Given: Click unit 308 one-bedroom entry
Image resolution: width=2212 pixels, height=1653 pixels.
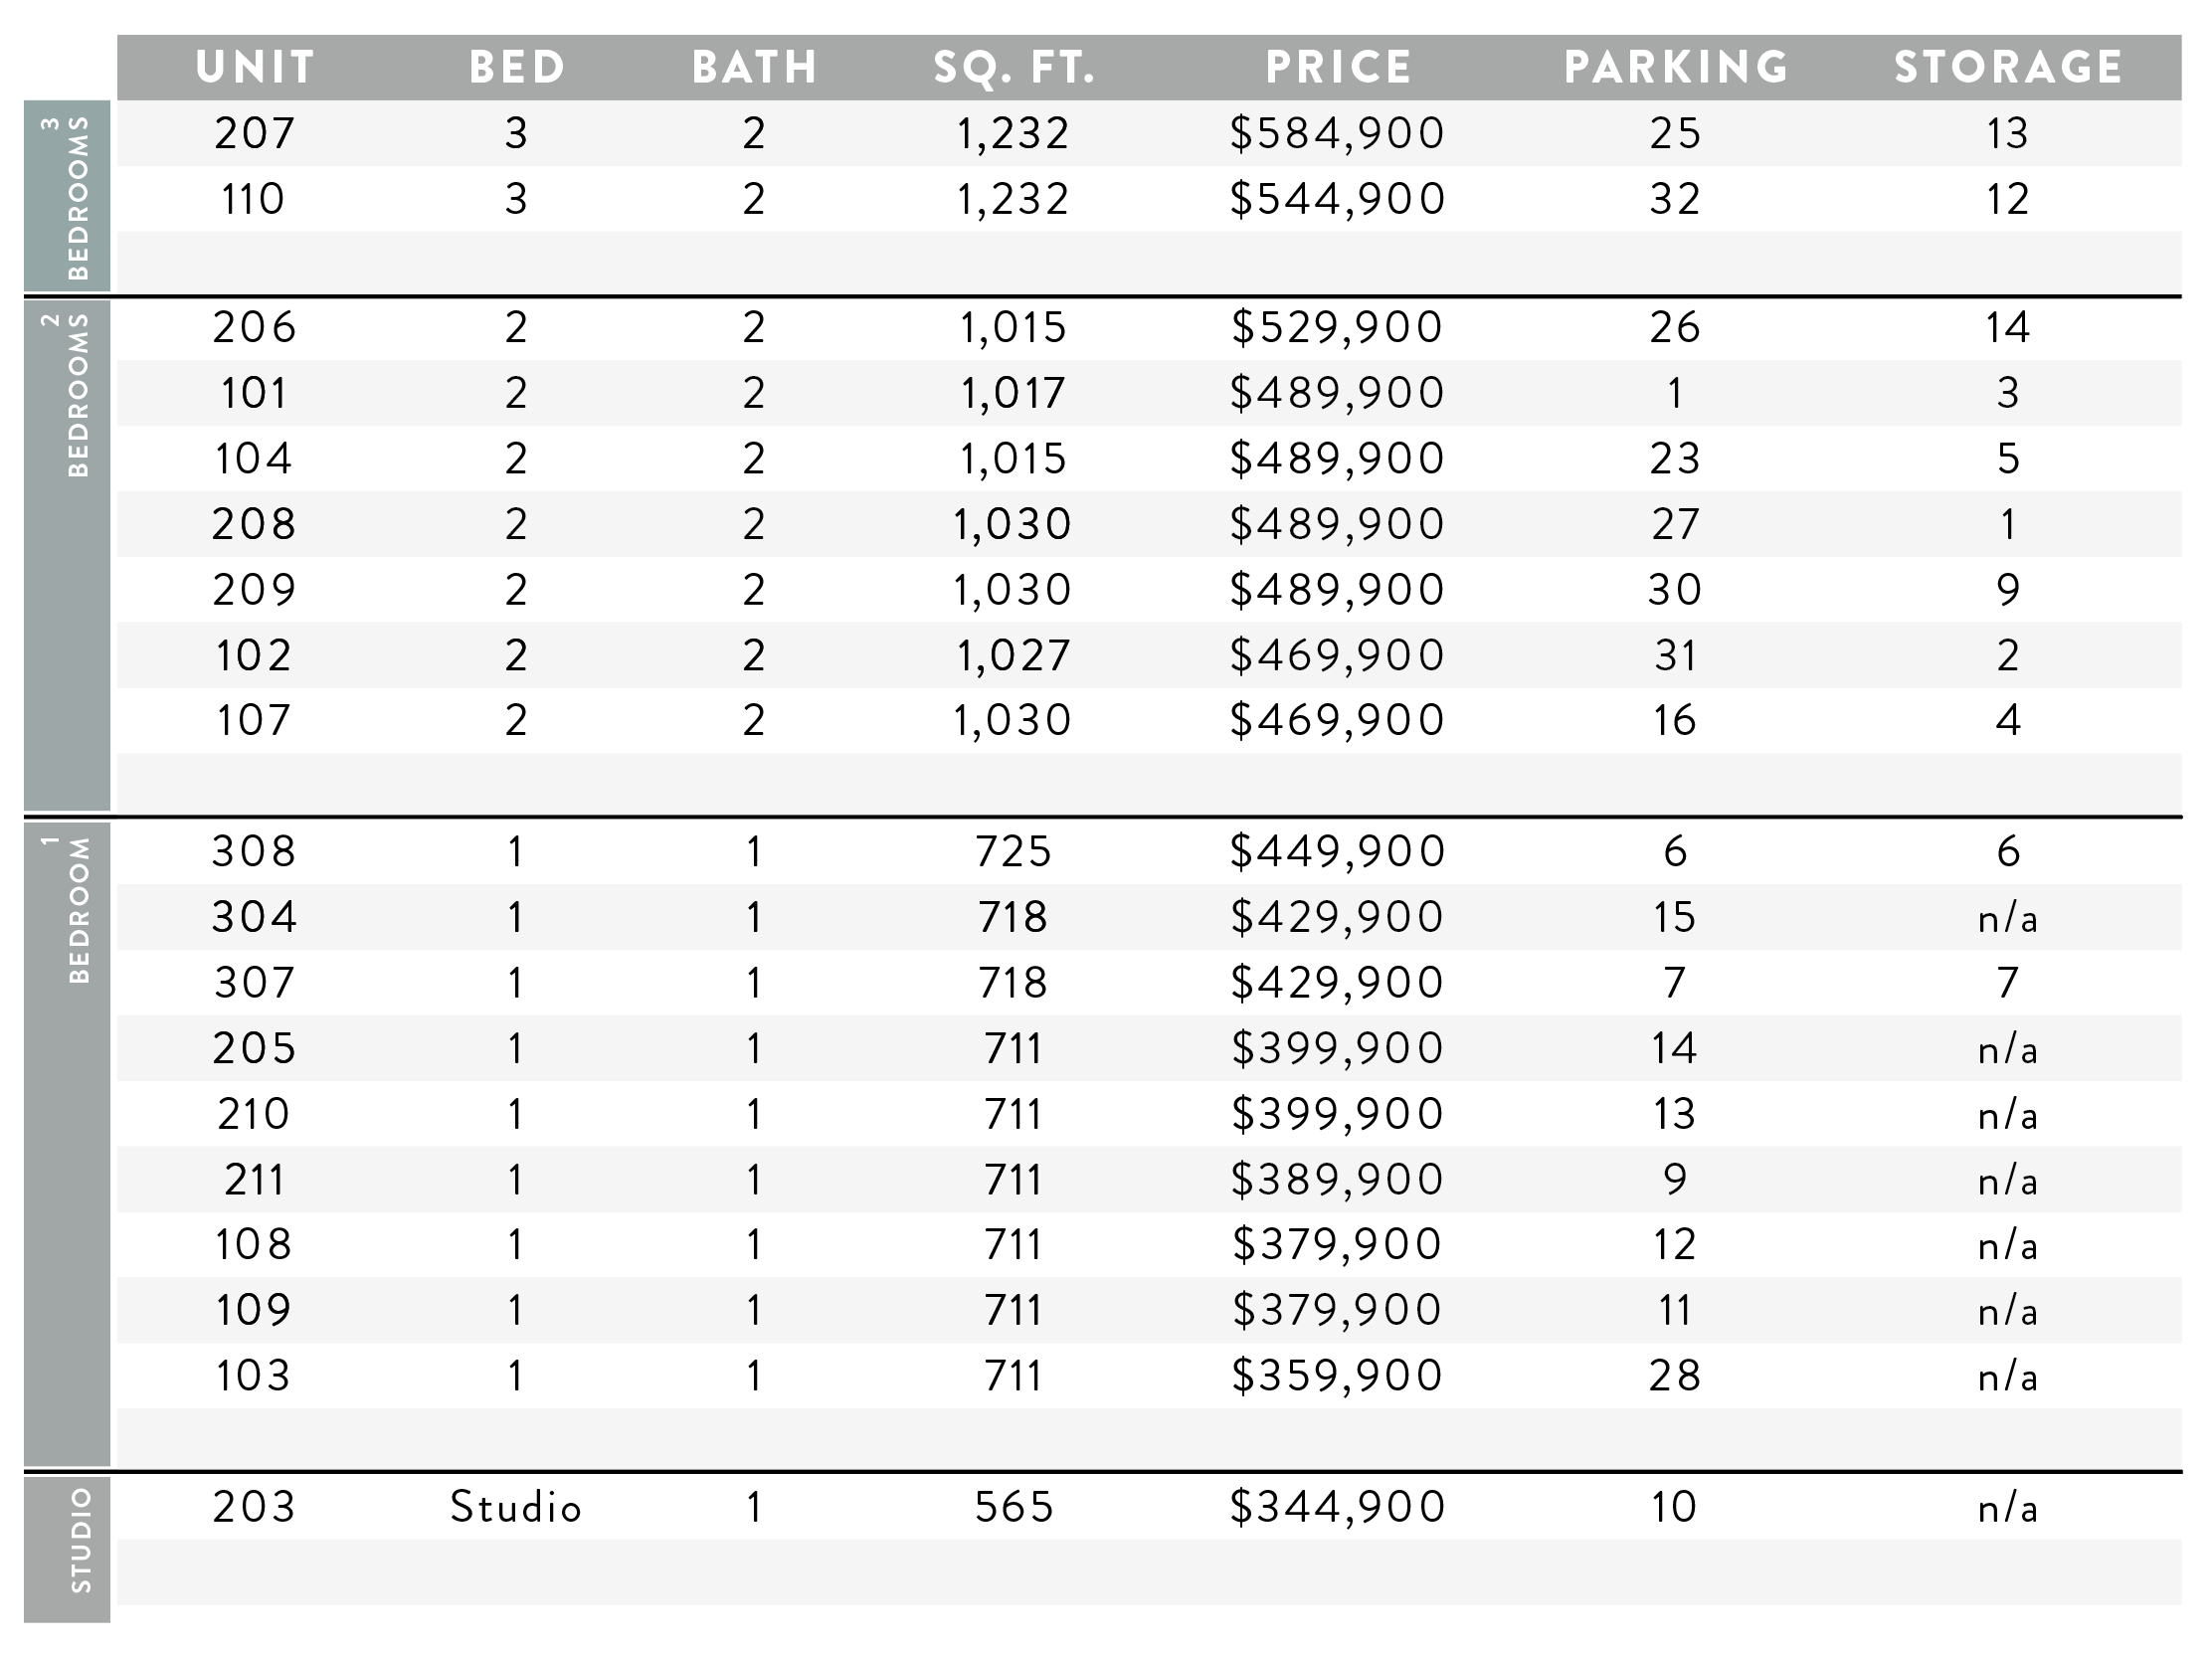Looking at the screenshot, I should click(x=254, y=851).
